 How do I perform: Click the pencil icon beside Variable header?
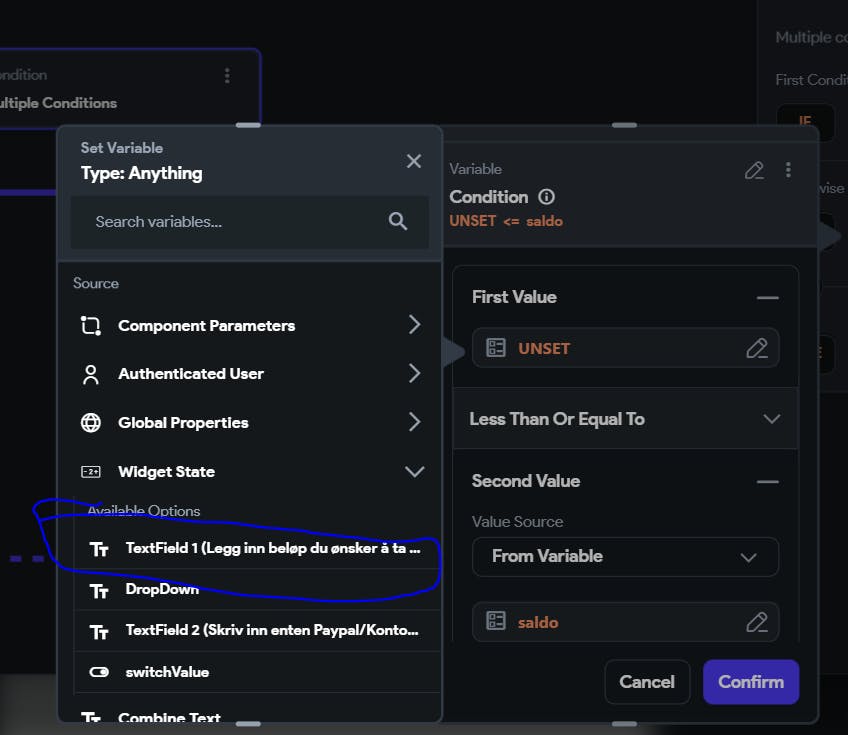tap(755, 170)
